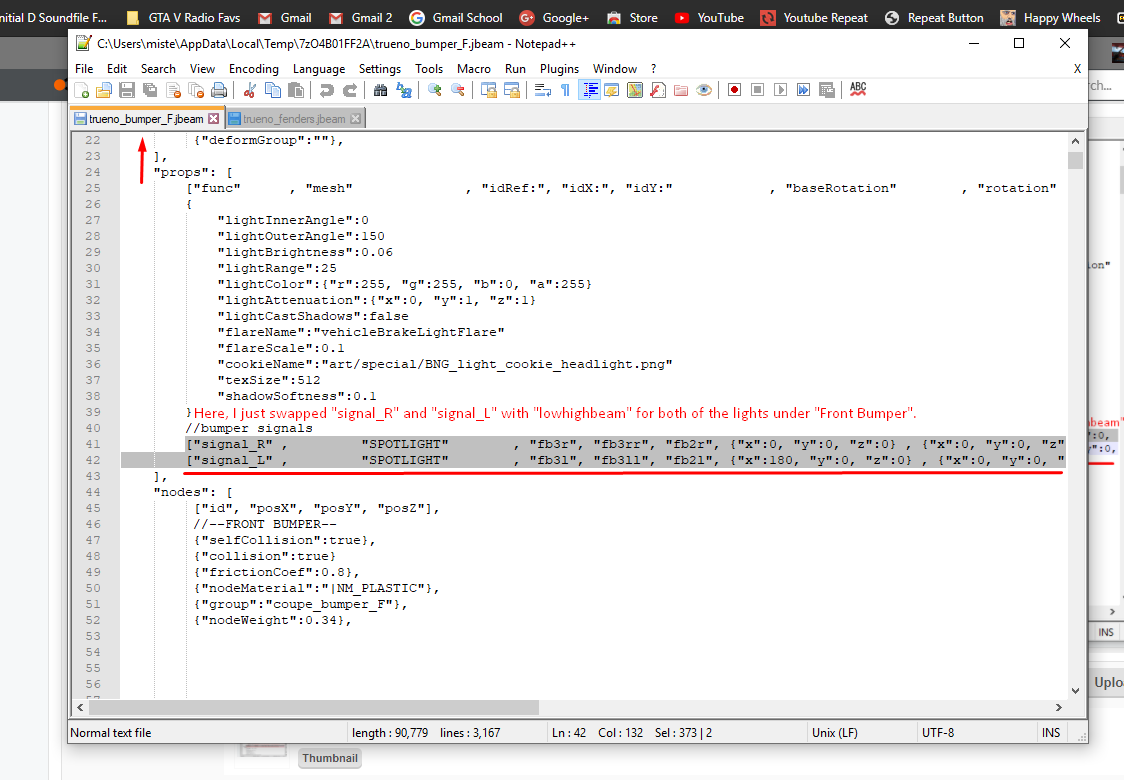The height and width of the screenshot is (780, 1124).
Task: Toggle the Show Indent Guide icon
Action: (589, 90)
